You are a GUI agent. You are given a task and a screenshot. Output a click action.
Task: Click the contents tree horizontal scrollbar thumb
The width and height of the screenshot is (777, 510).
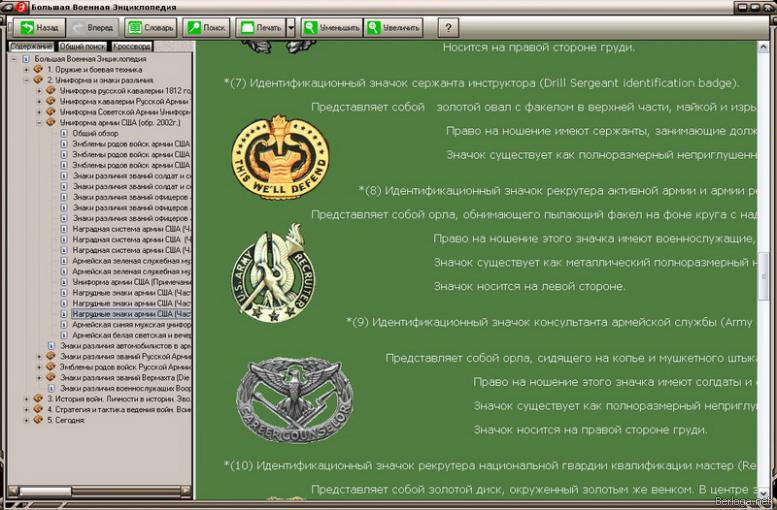(x=46, y=491)
